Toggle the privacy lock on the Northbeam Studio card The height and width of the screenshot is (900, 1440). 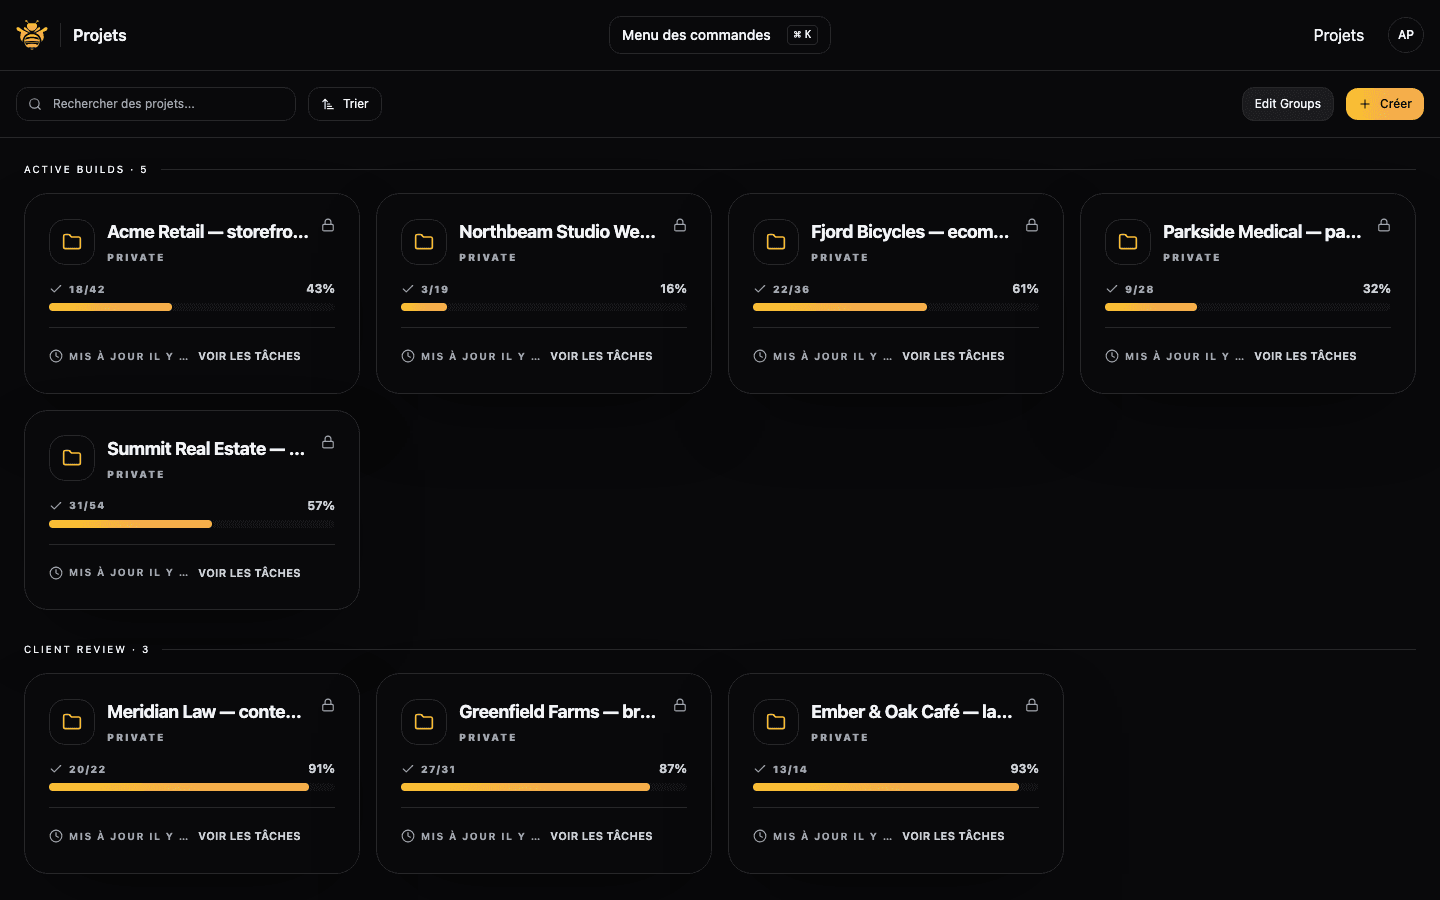680,226
